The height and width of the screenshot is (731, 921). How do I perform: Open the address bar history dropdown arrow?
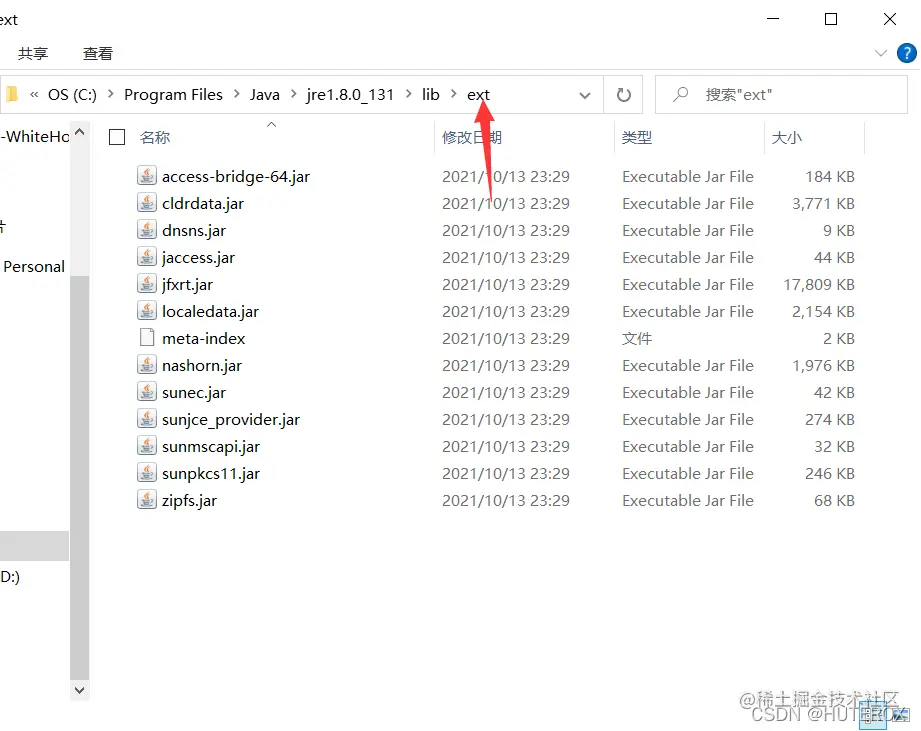[584, 94]
